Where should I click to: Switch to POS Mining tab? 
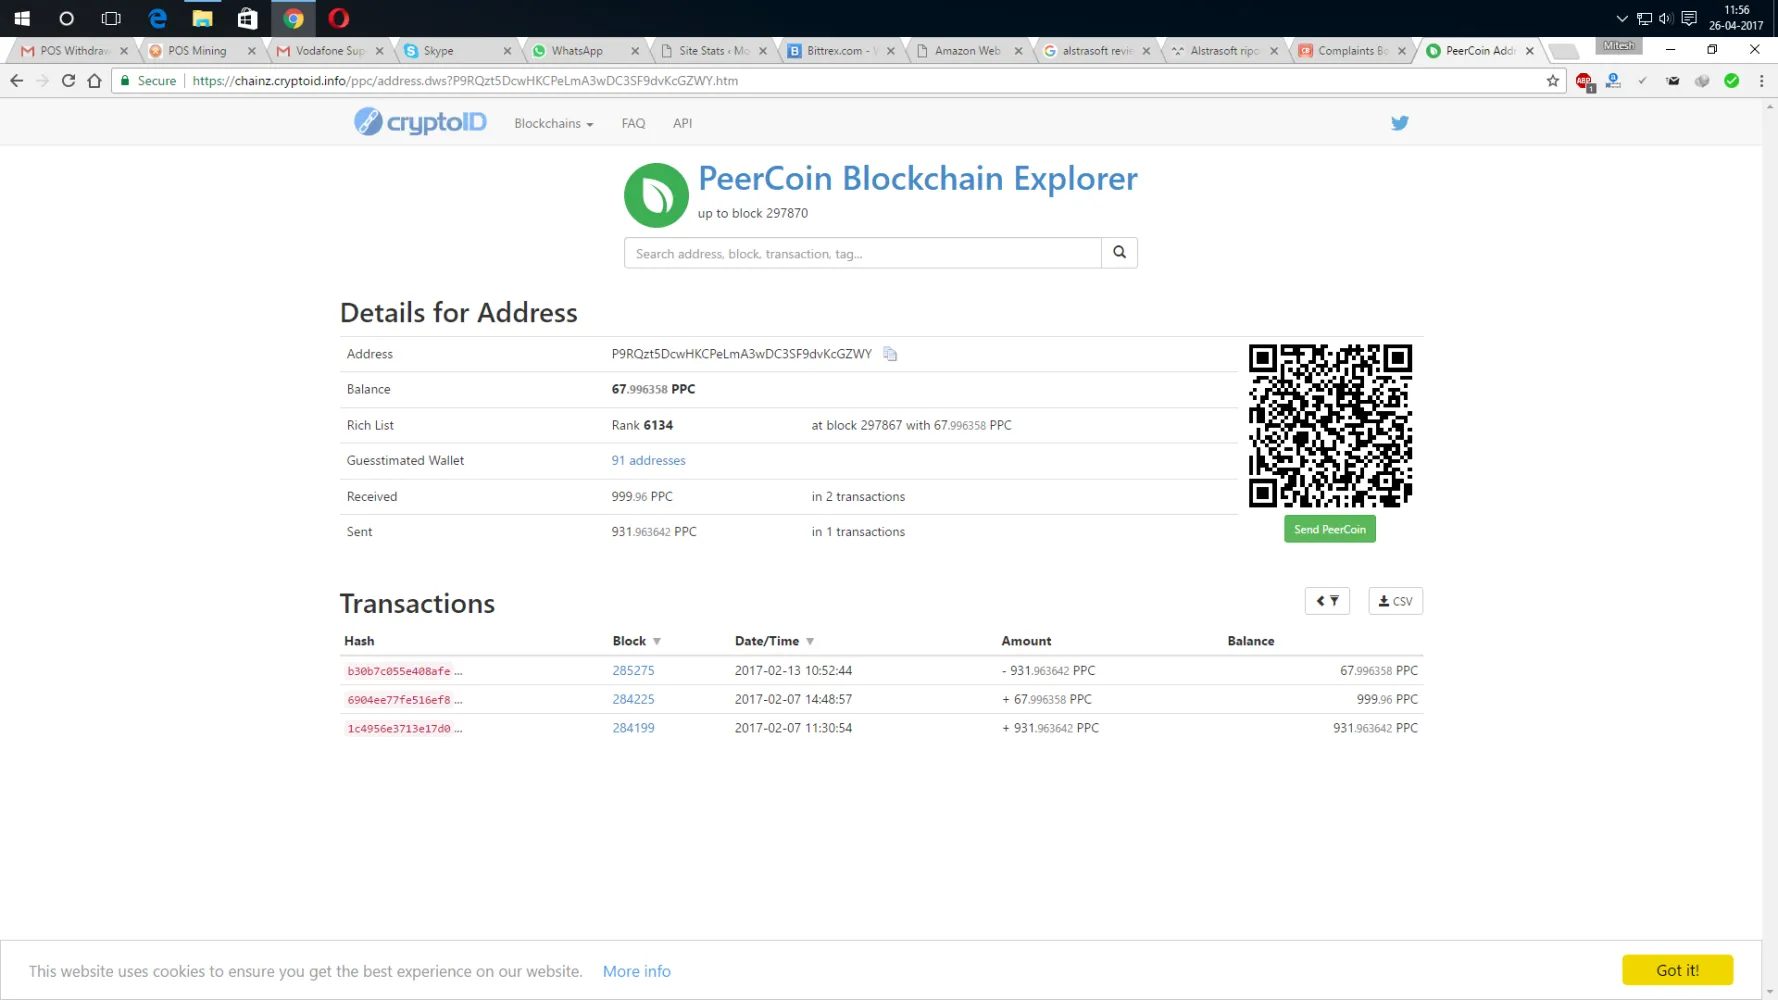click(198, 50)
